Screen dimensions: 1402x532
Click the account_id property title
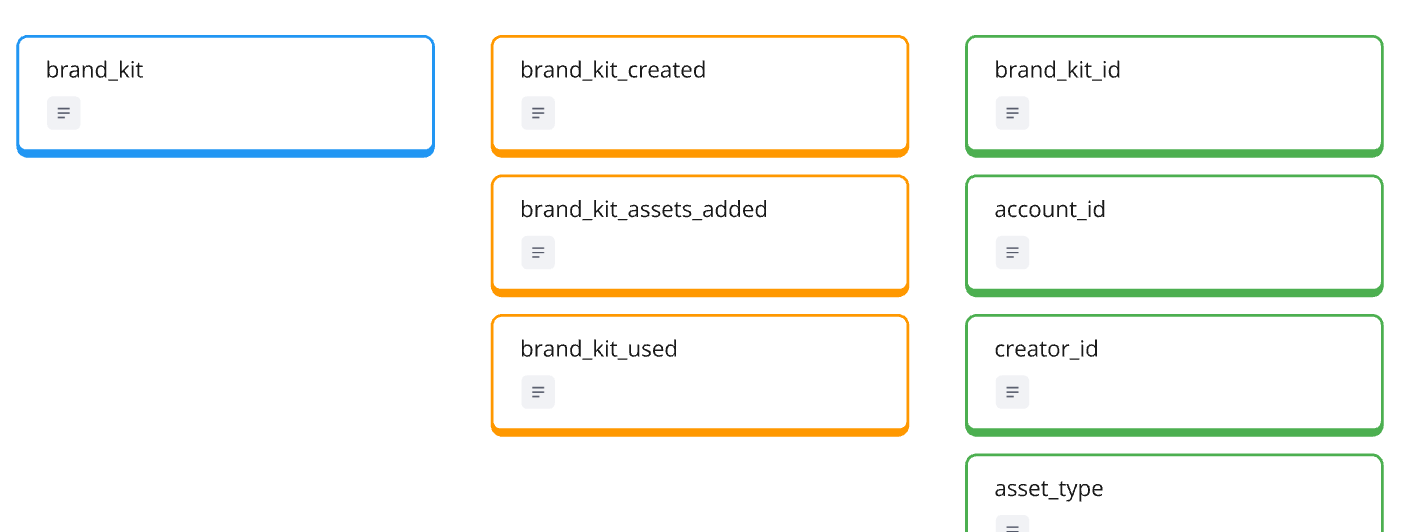pyautogui.click(x=1050, y=210)
